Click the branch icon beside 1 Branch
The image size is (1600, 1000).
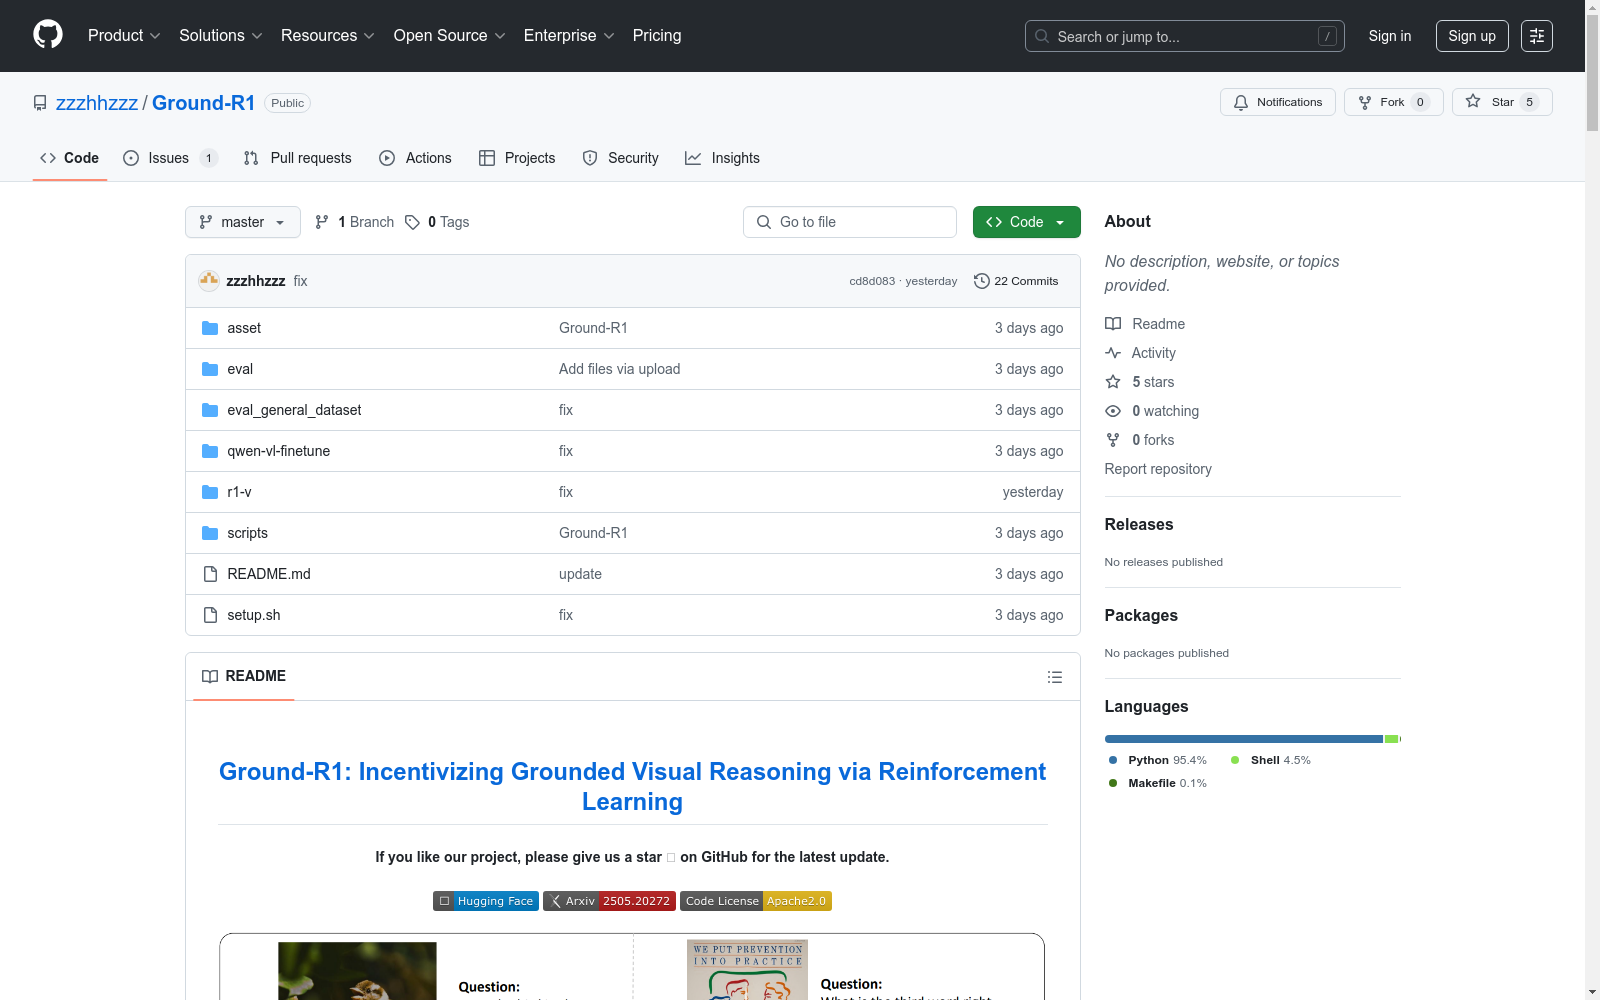322,222
